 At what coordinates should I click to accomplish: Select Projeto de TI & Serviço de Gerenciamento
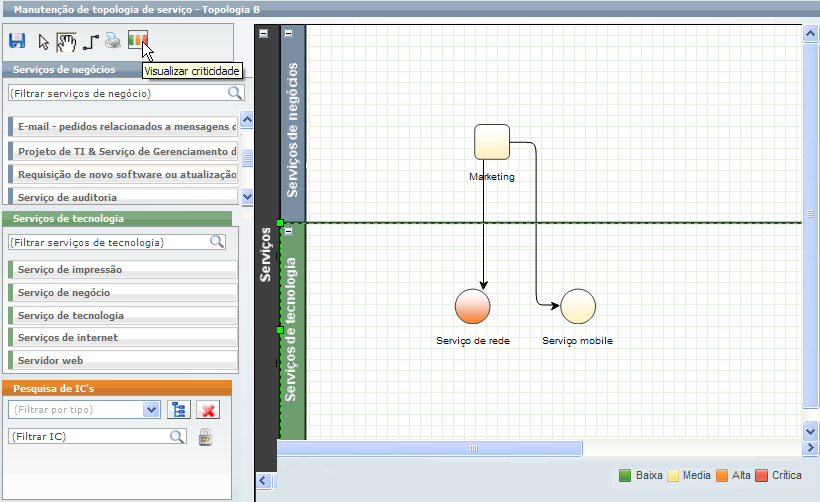point(123,151)
